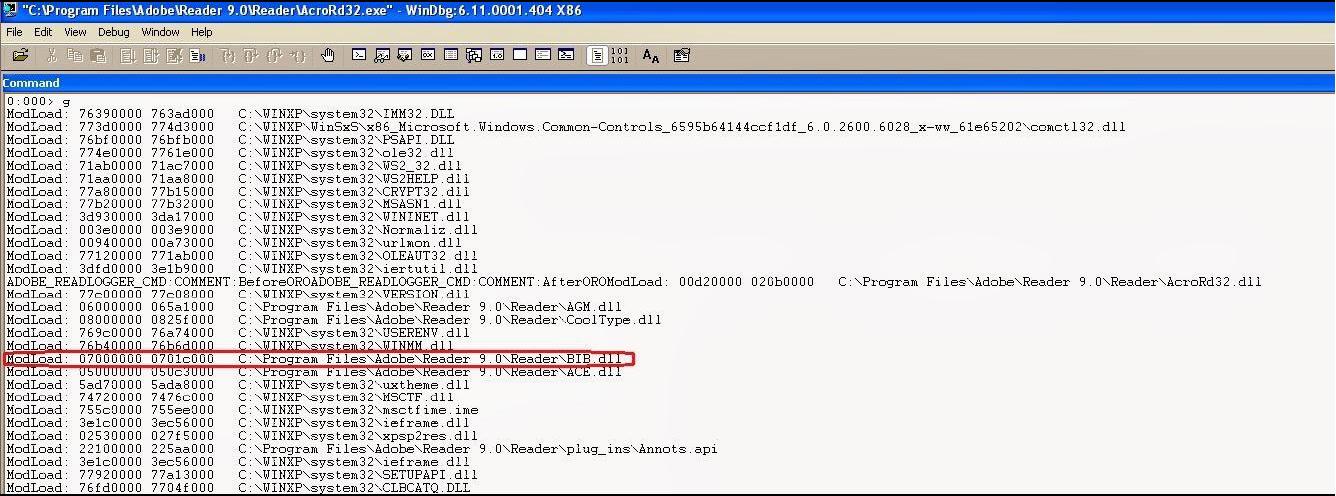1336x496 pixels.
Task: Open the Window menu
Action: 160,32
